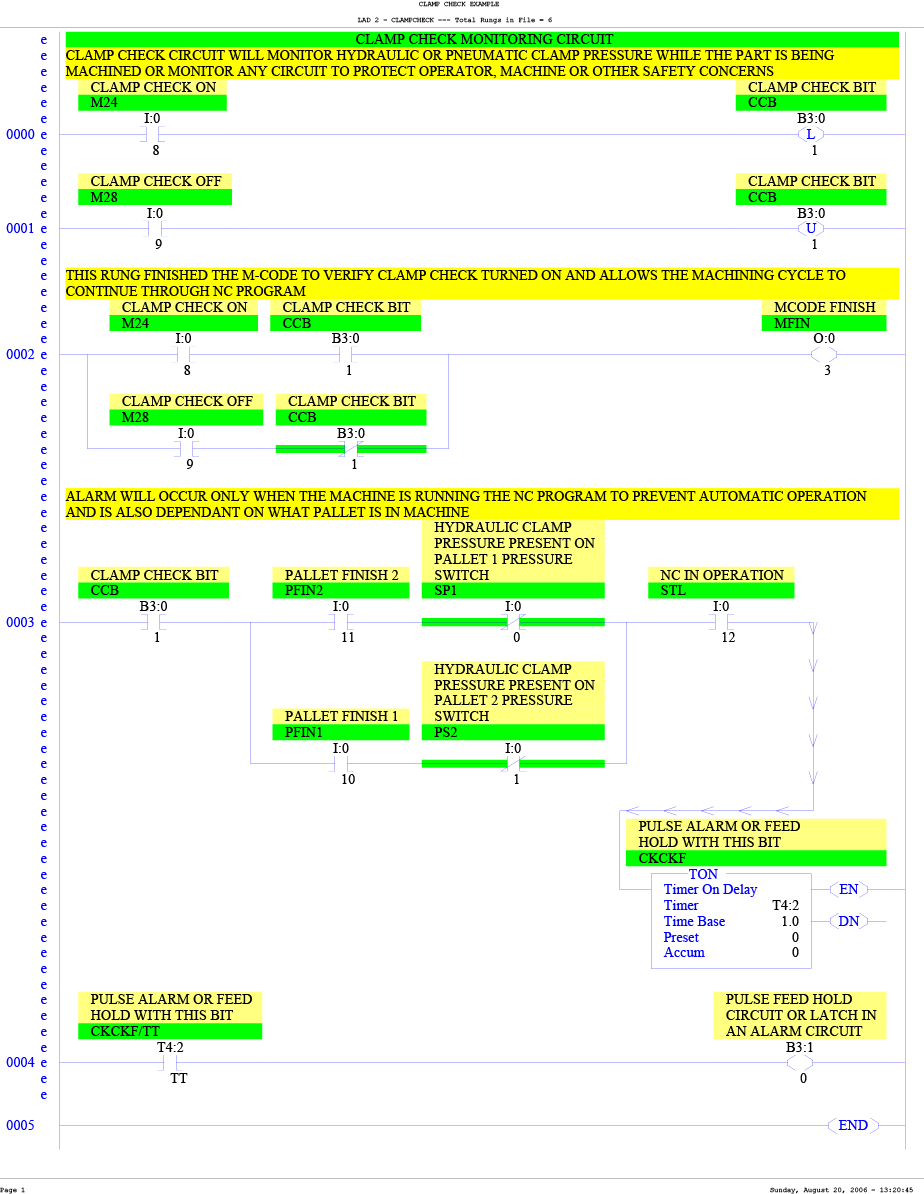Select the 'CLAMP CHECK MONITORING CIRCUIT' title bar

(x=482, y=39)
